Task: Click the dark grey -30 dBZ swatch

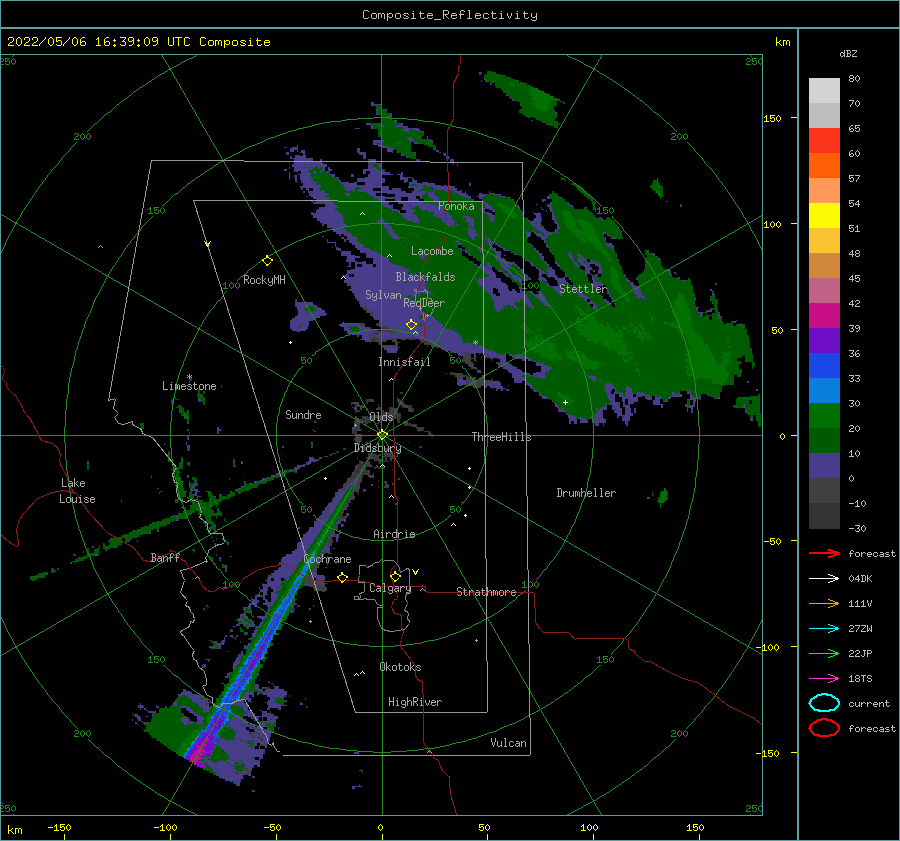Action: (x=824, y=516)
